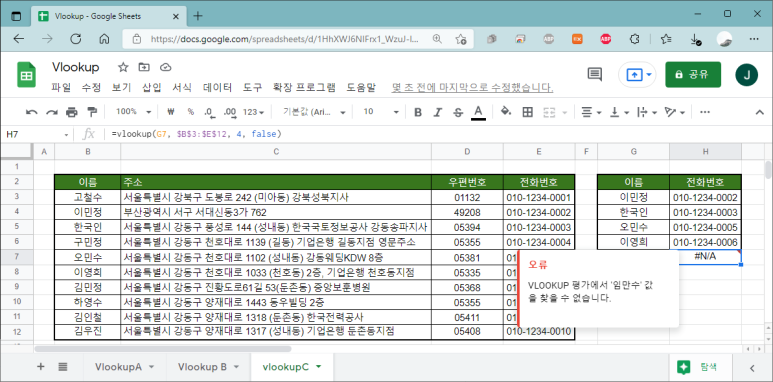Go to the Sheets home logo
773x382 pixels.
[27, 75]
